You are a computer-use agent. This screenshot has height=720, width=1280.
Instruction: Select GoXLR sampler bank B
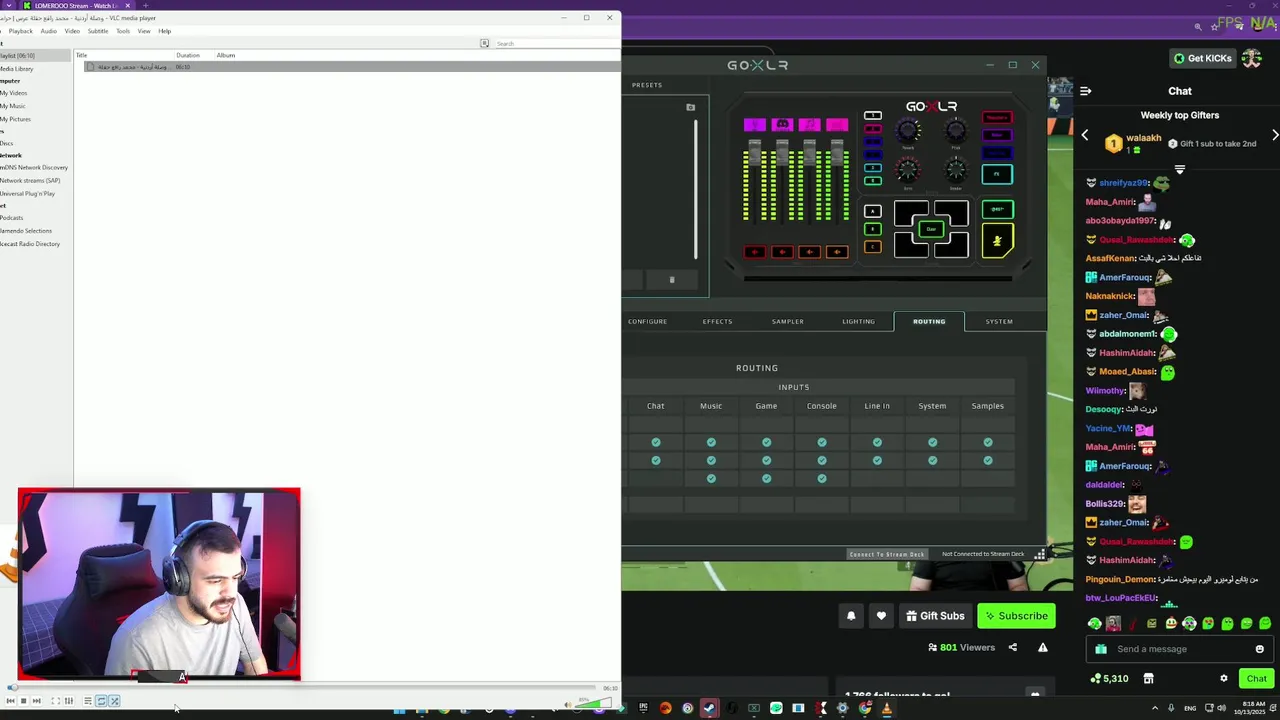[x=873, y=229]
